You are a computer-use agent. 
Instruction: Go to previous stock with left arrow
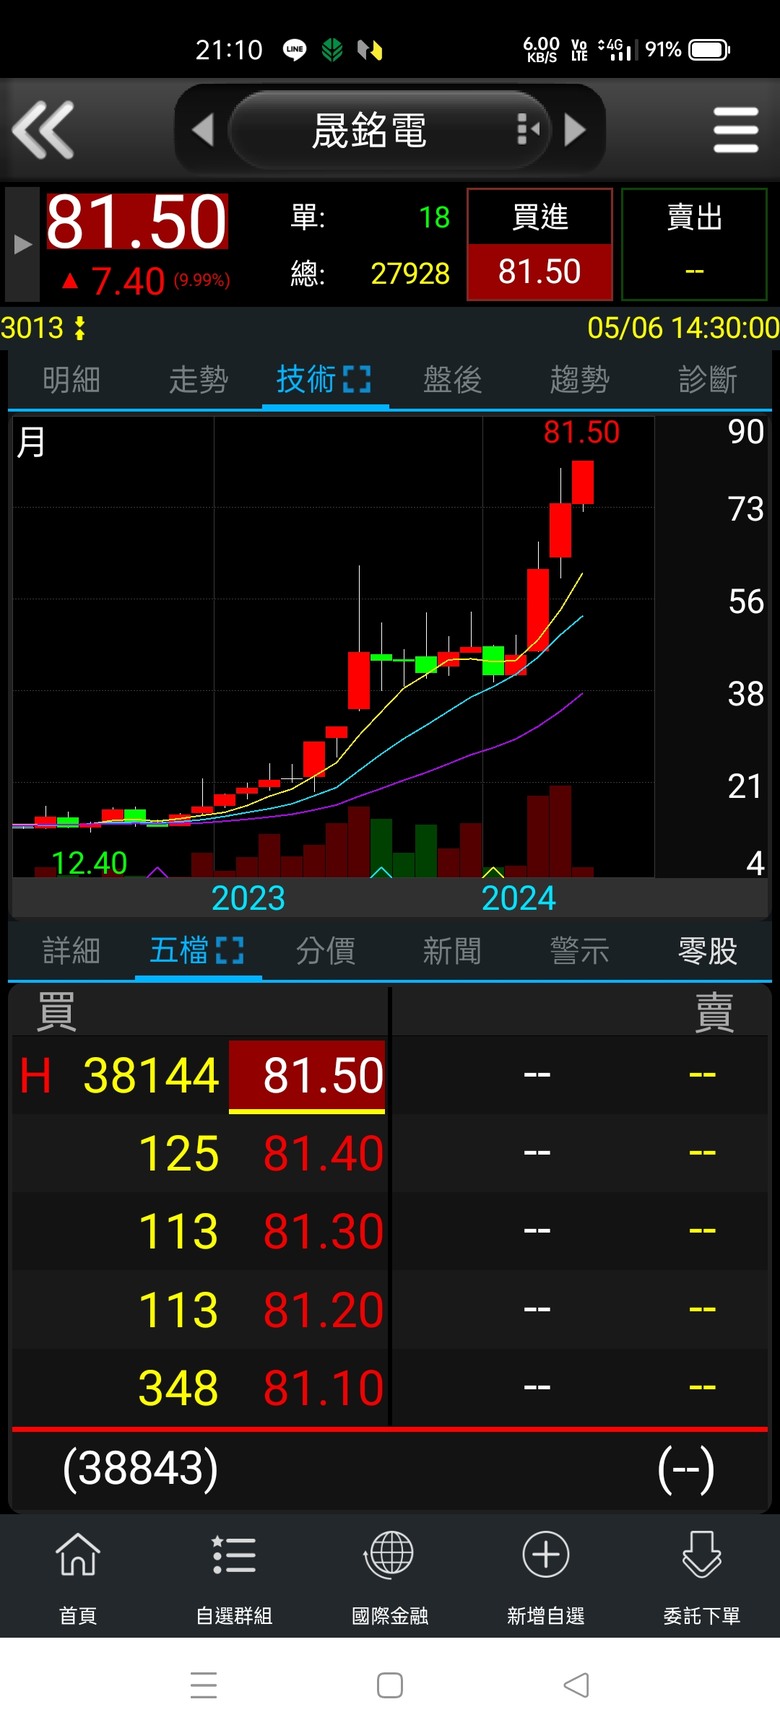[203, 130]
